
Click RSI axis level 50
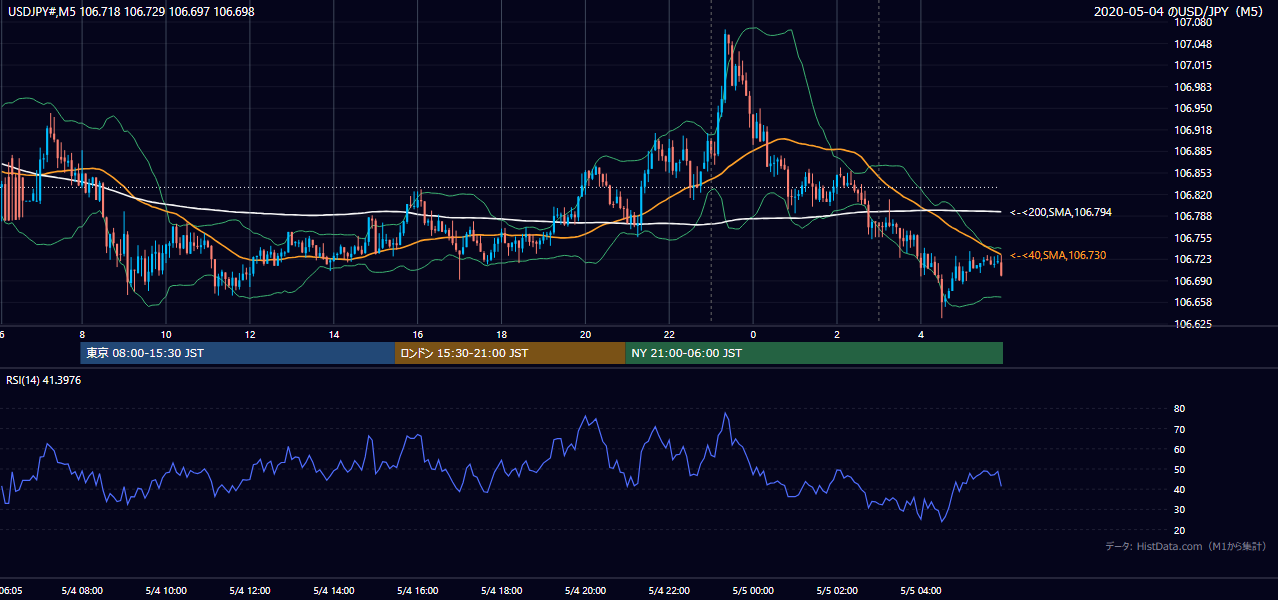click(x=1179, y=470)
